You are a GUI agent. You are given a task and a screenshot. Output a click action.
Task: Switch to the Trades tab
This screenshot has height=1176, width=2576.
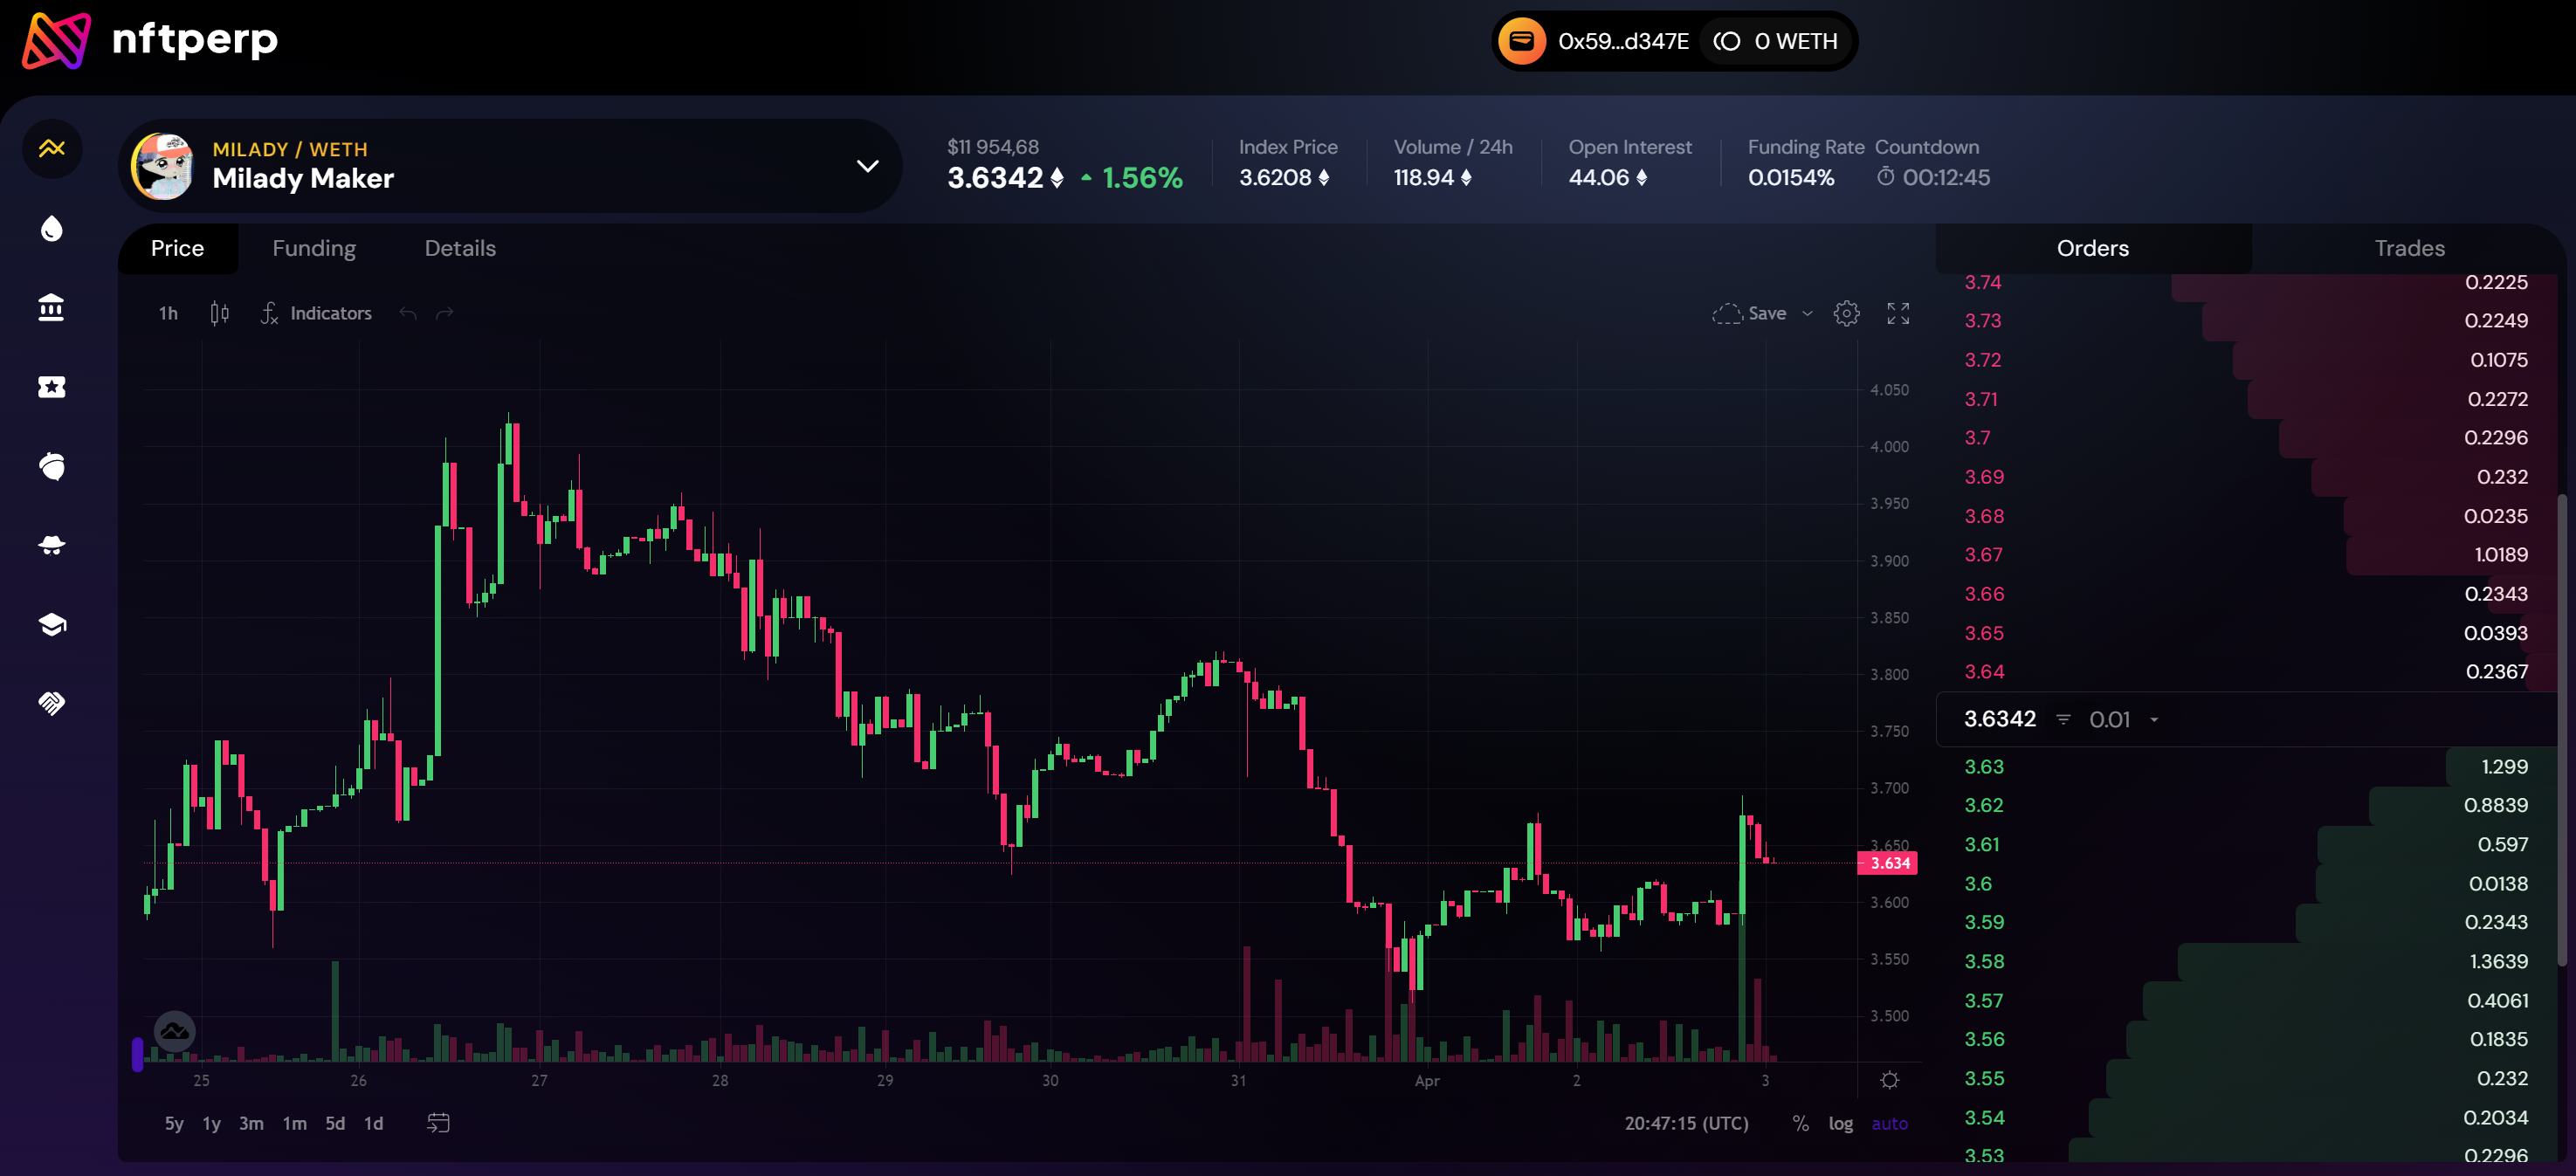click(2409, 248)
